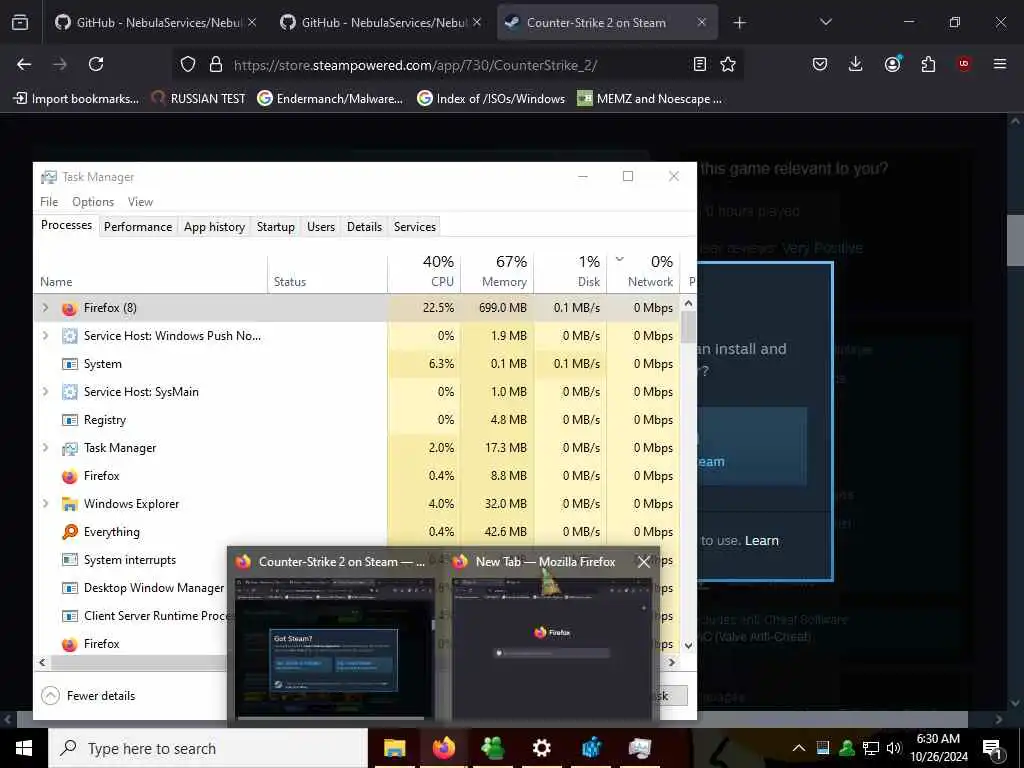1024x768 pixels.
Task: Select New Tab Mozilla Firefox preview thumbnail
Action: 552,648
